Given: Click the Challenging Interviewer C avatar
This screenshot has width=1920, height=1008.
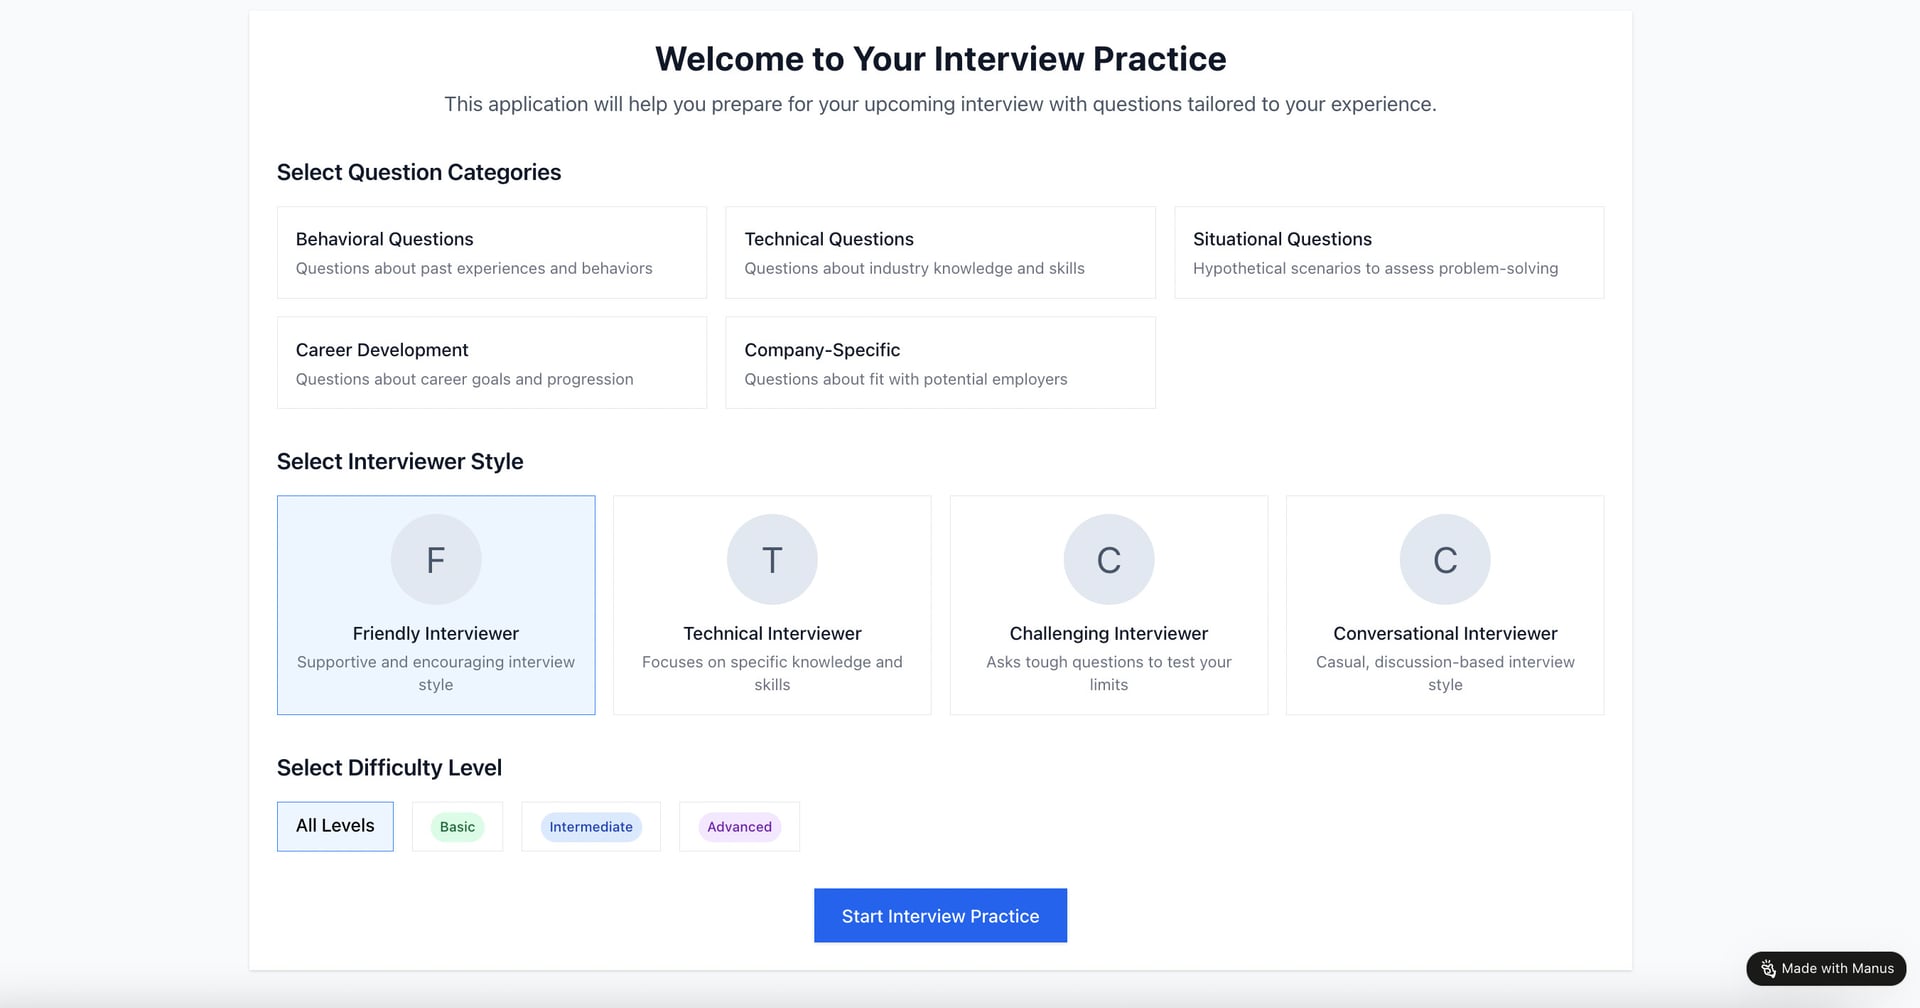Looking at the screenshot, I should pos(1108,560).
